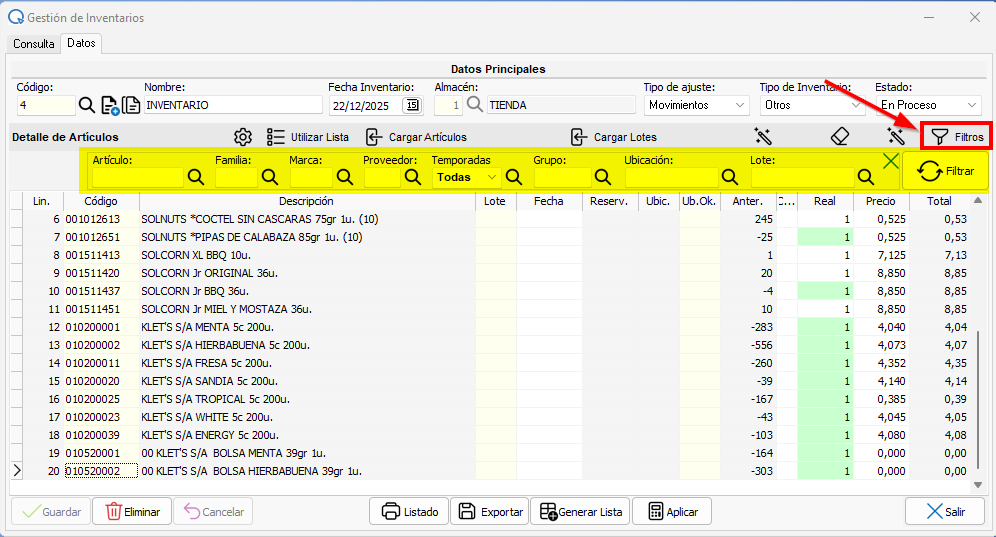The image size is (996, 537).
Task: Click the Filtrar refresh button
Action: (x=945, y=171)
